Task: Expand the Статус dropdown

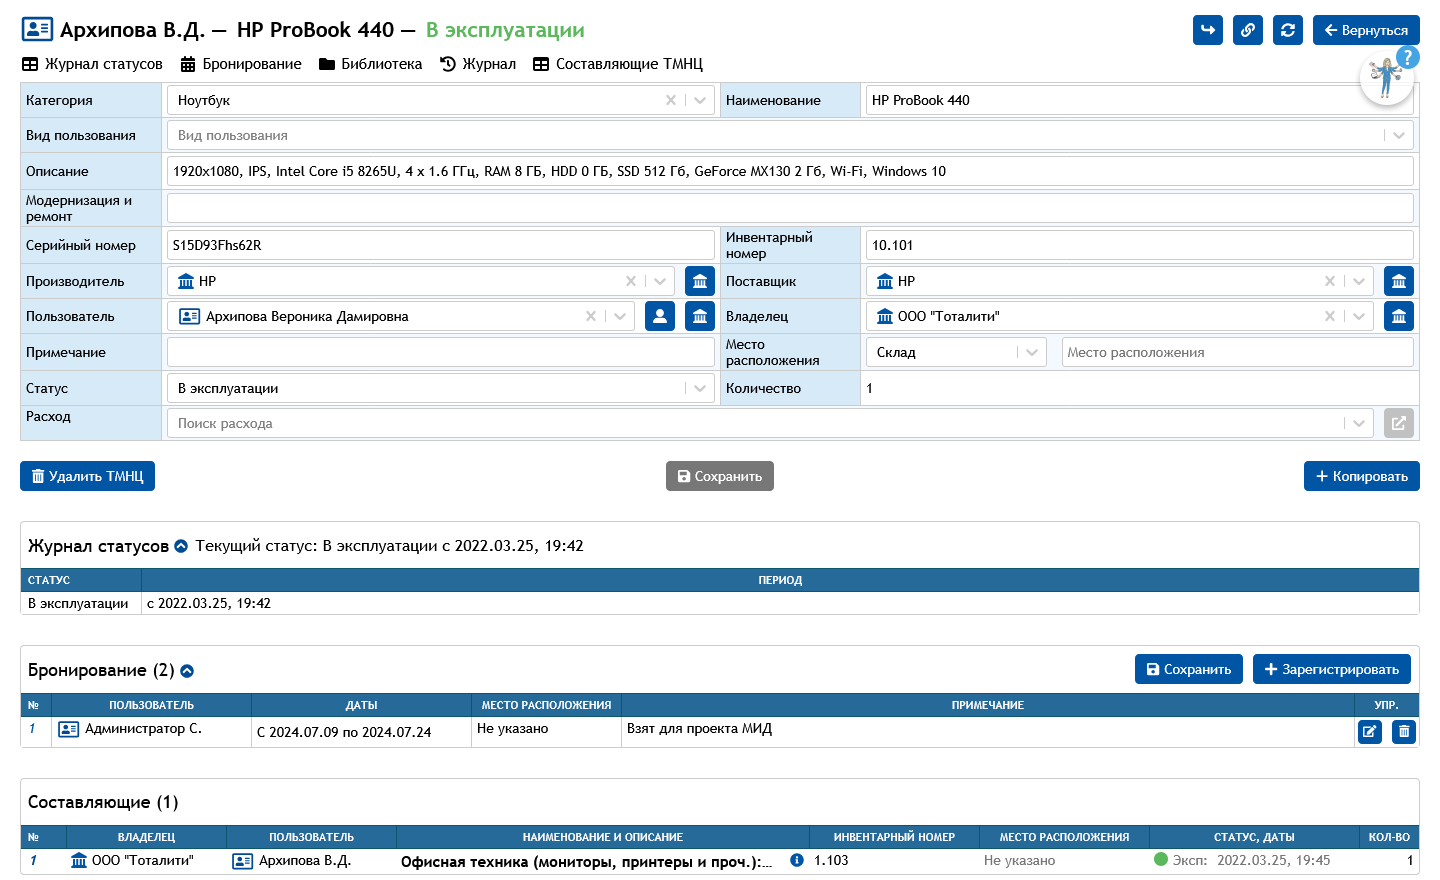Action: (x=699, y=388)
